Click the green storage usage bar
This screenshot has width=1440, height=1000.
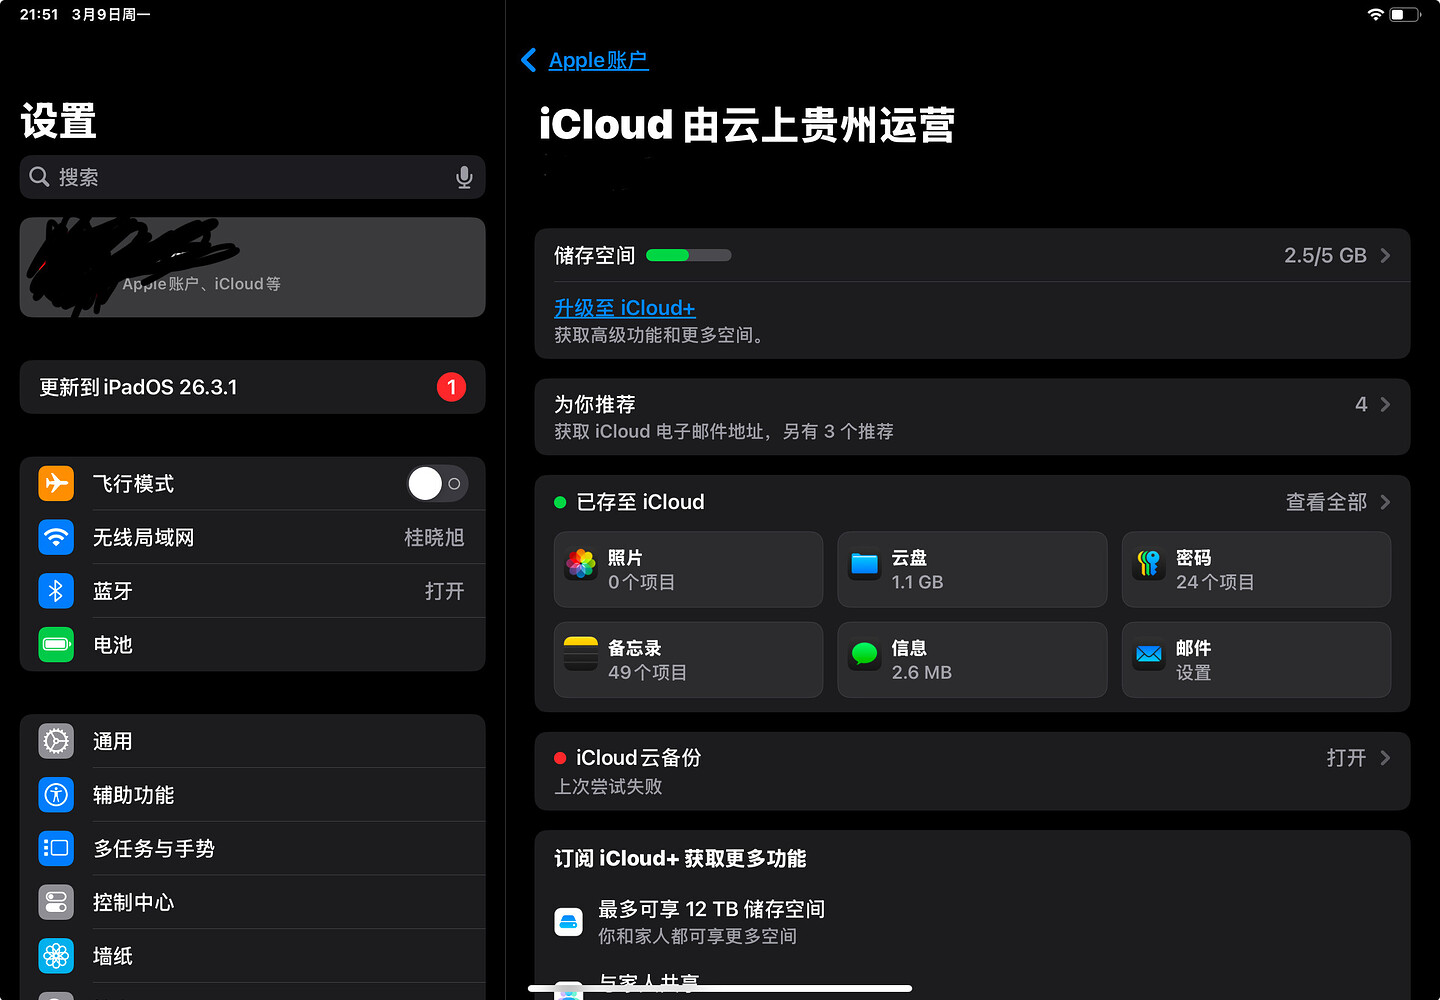click(688, 255)
